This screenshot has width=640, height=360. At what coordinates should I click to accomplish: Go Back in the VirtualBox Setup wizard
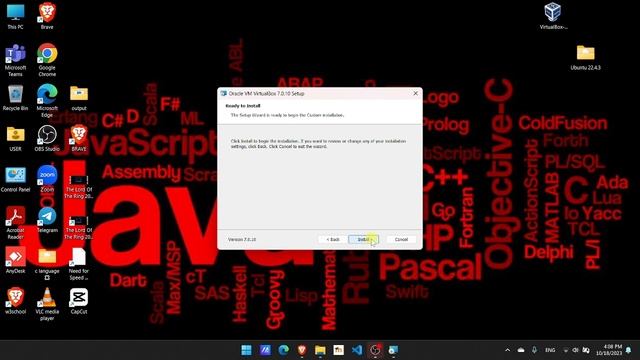(x=333, y=240)
